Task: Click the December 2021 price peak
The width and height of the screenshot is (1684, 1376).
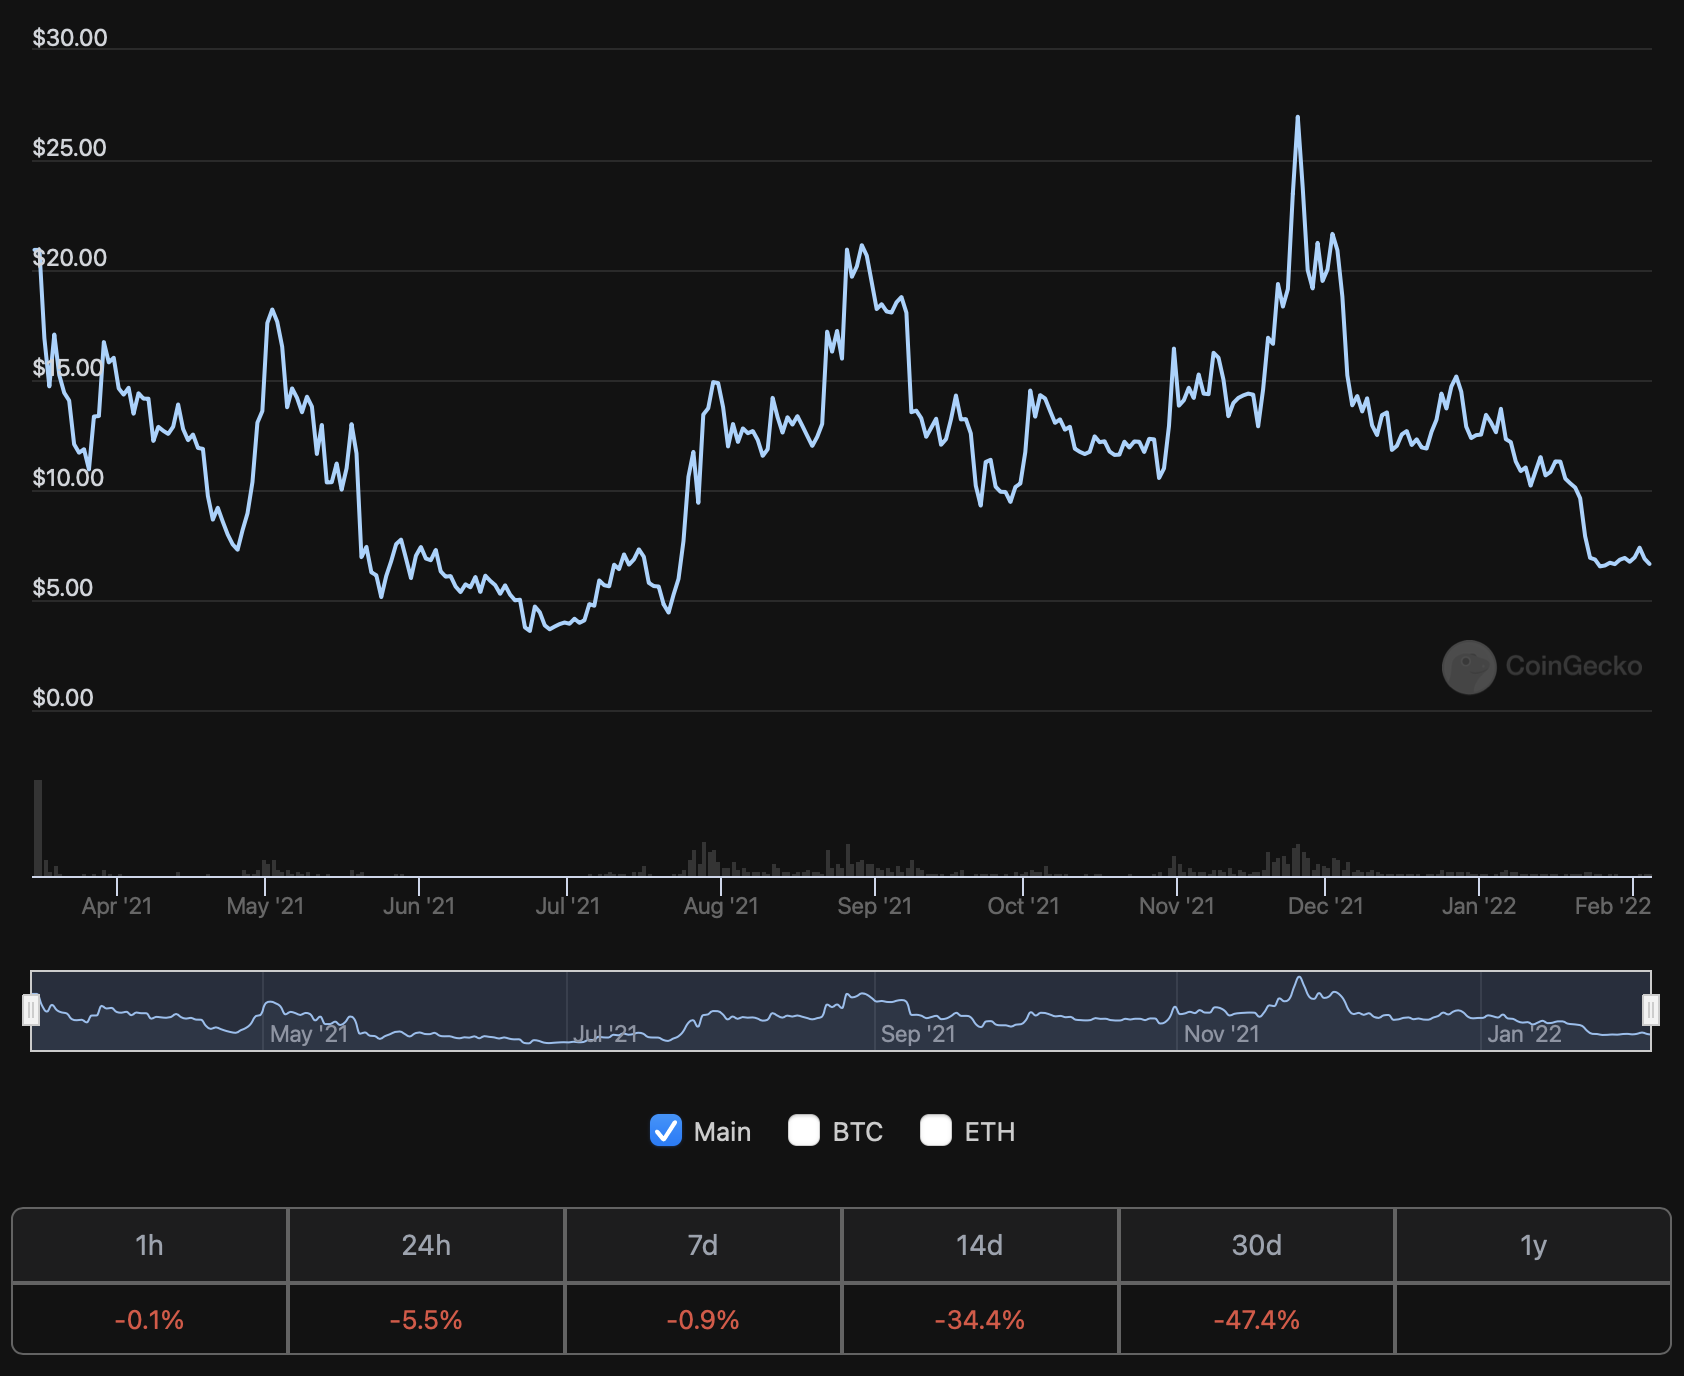Action: coord(1298,118)
